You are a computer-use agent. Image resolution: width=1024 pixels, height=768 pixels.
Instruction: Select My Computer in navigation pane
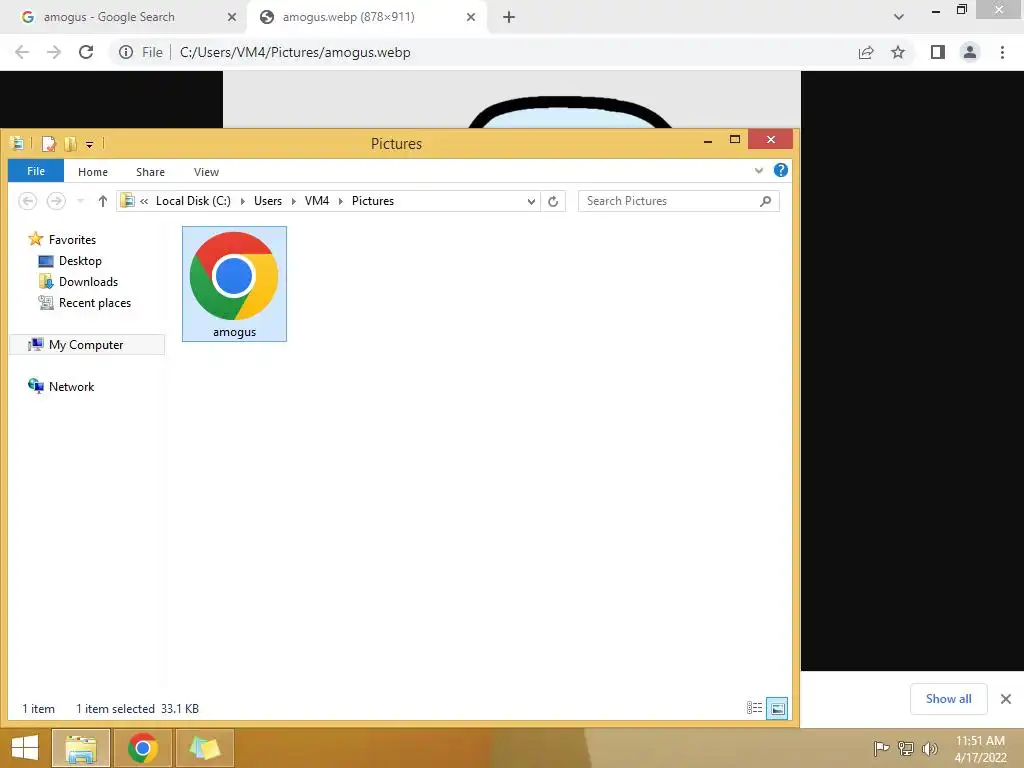86,345
